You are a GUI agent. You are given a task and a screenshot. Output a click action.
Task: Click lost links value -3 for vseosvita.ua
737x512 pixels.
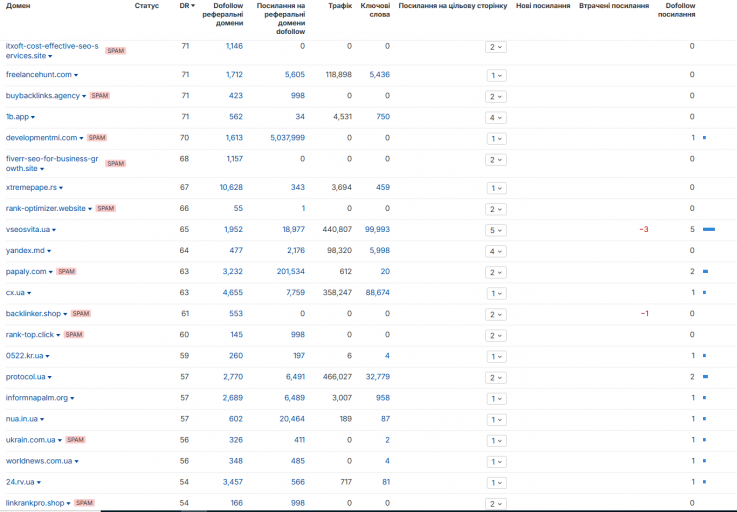coord(644,229)
